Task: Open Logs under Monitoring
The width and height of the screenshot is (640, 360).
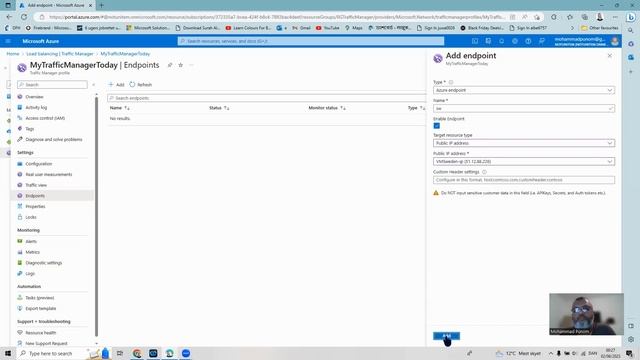Action: click(x=30, y=273)
